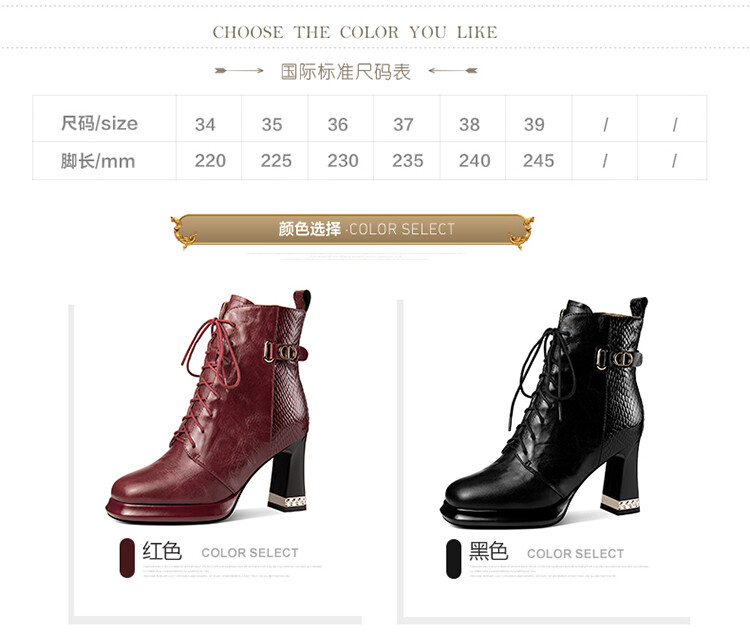750x635 pixels.
Task: Select size 38 in the size table
Action: [469, 124]
